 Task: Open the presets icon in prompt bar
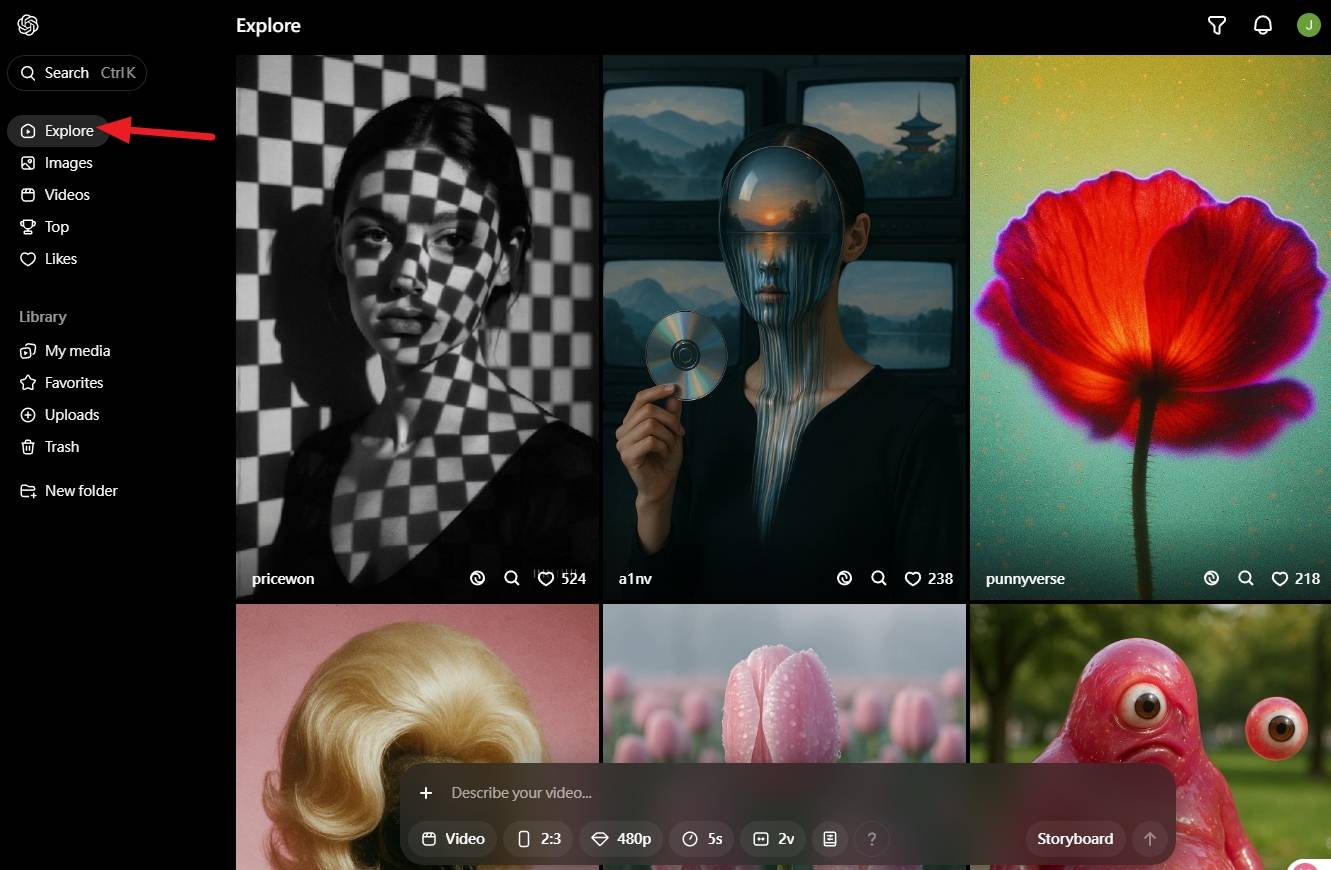click(x=830, y=839)
